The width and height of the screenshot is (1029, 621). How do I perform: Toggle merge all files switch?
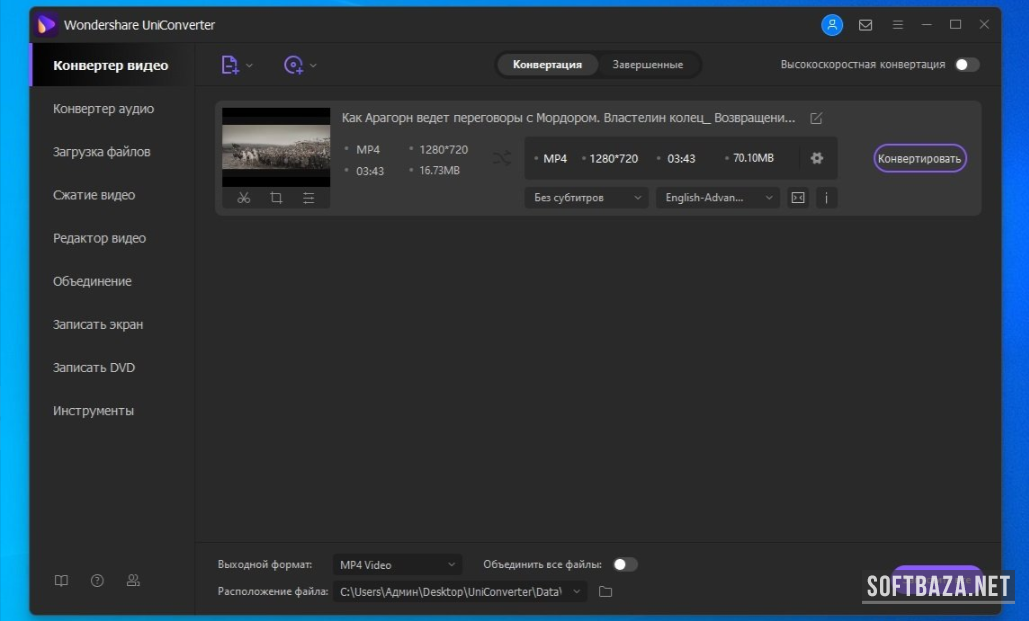tap(625, 565)
